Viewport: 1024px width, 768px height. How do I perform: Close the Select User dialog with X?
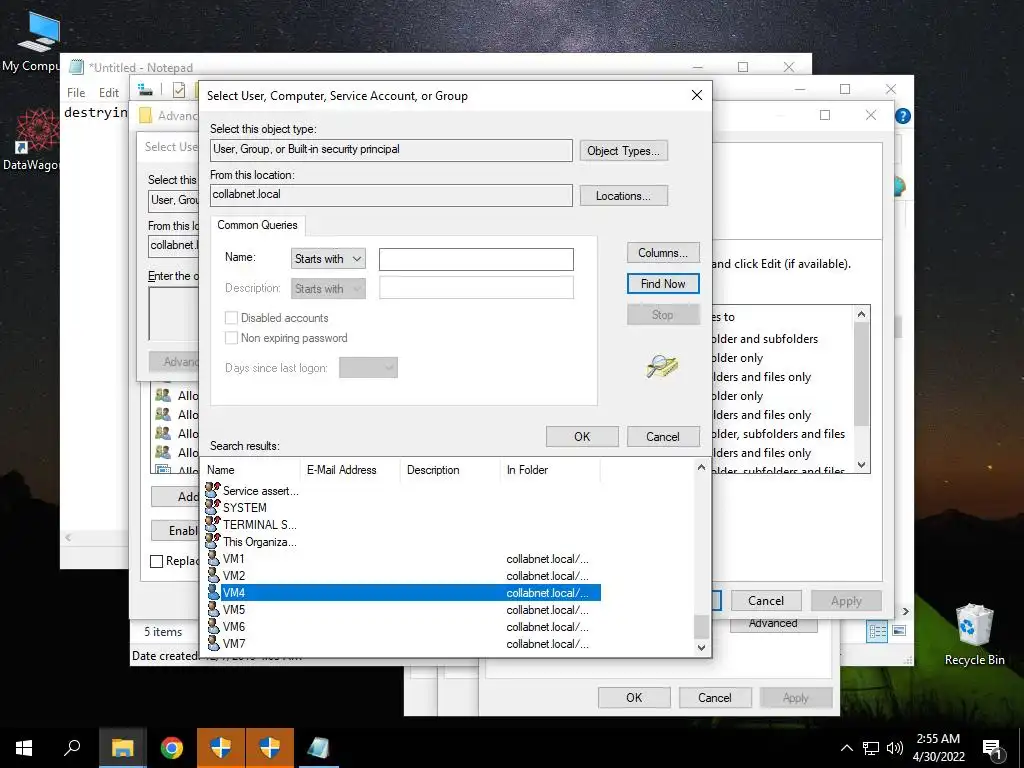[697, 95]
